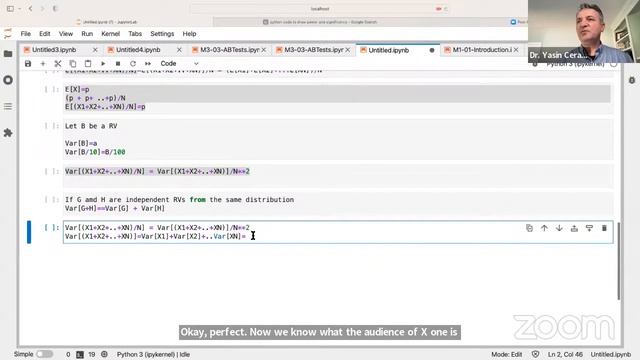Viewport: 640px width, 360px height.
Task: Insert a cell below using plus icon
Action: 42,64
